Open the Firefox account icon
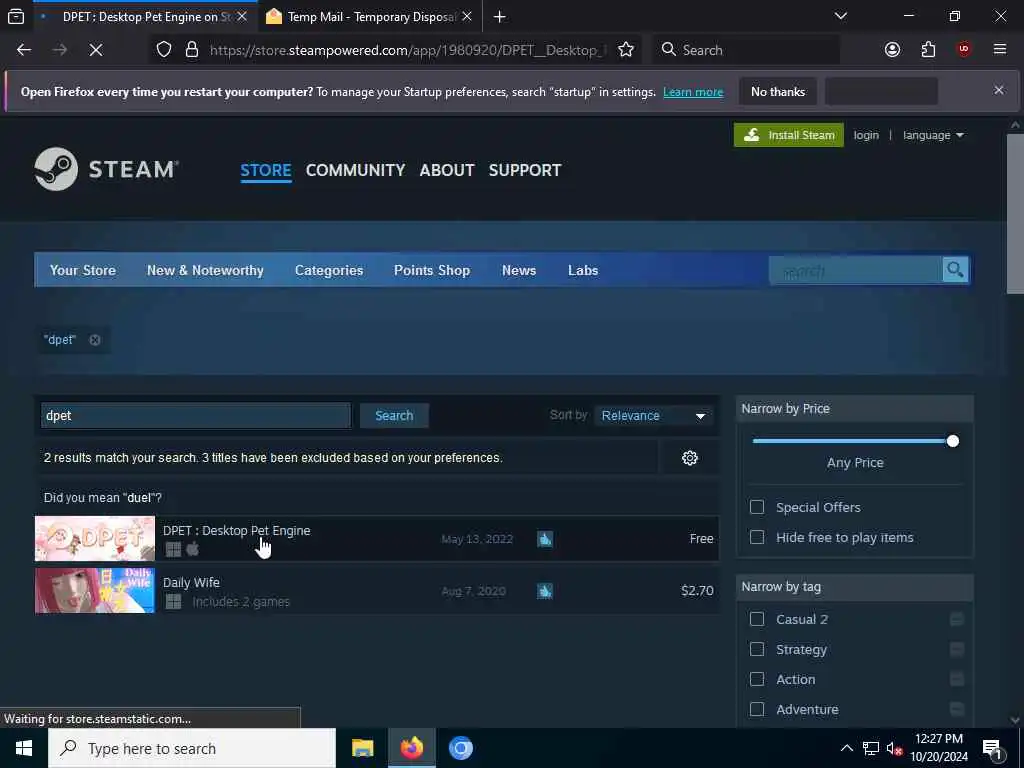 tap(892, 50)
